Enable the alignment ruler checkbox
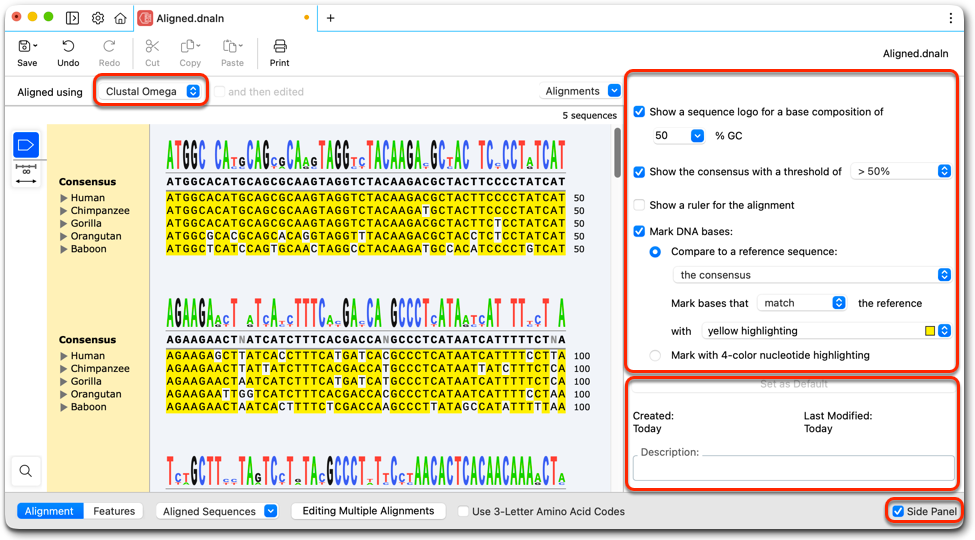 point(639,205)
